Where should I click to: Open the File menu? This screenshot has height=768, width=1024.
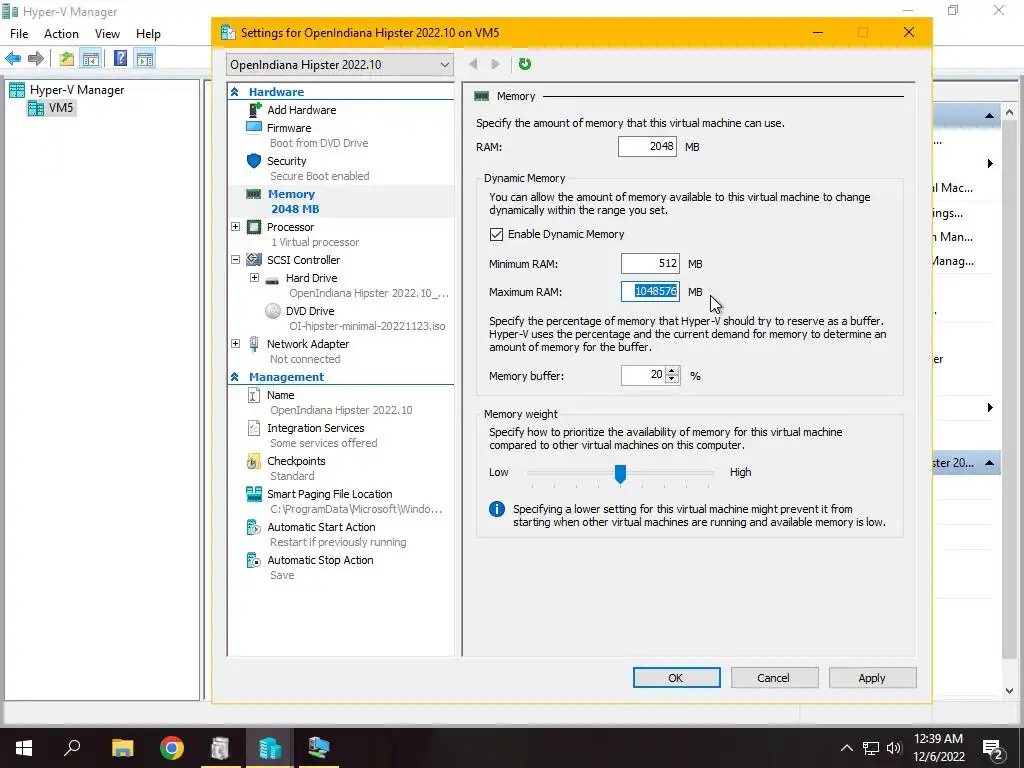point(19,34)
